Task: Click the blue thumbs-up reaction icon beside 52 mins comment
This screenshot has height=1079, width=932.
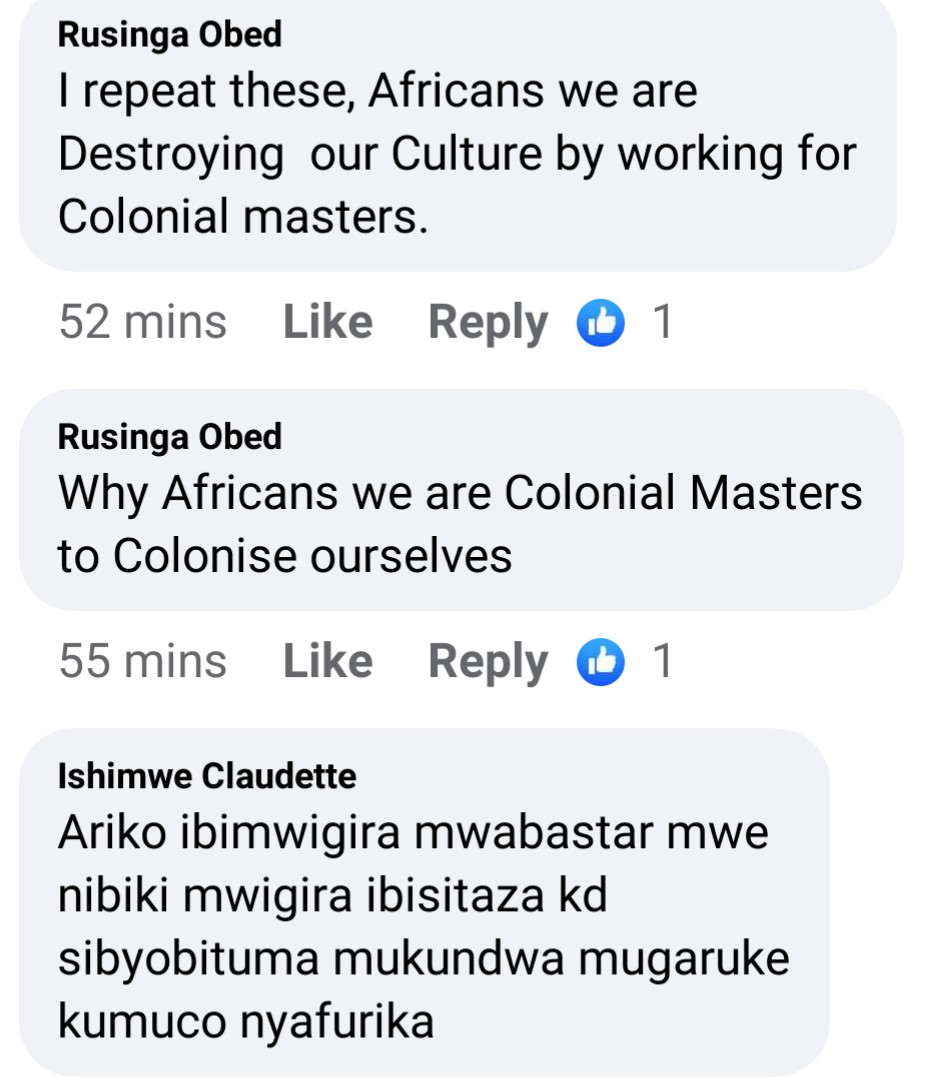Action: (601, 322)
